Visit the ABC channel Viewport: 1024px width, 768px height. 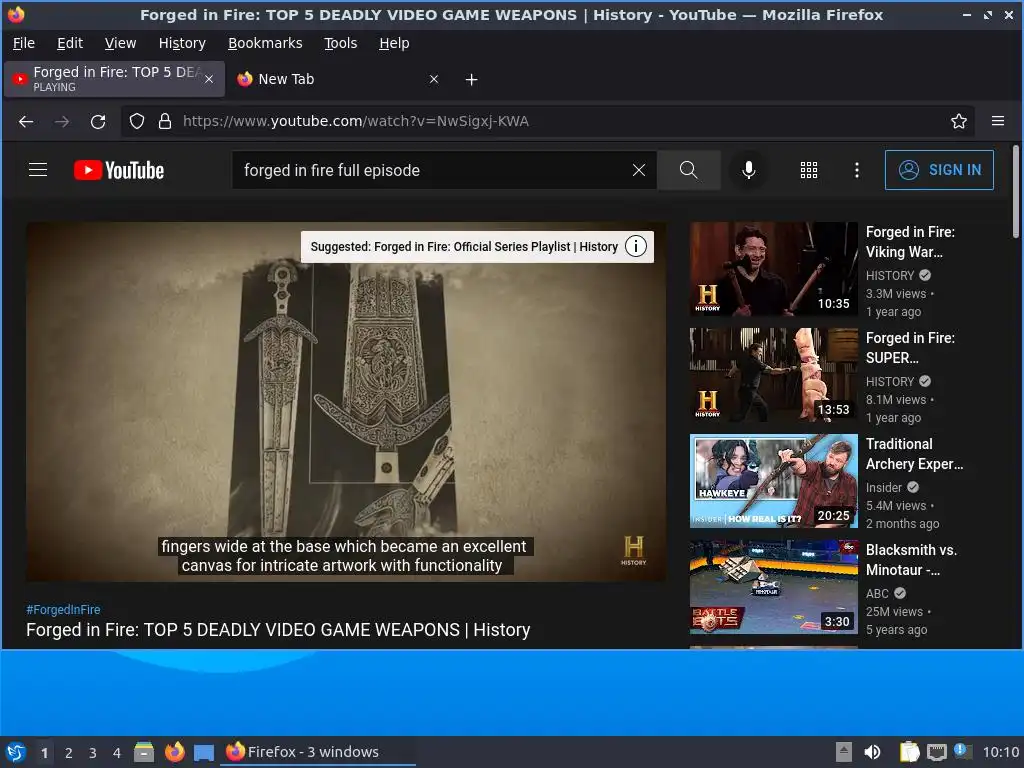pyautogui.click(x=877, y=593)
